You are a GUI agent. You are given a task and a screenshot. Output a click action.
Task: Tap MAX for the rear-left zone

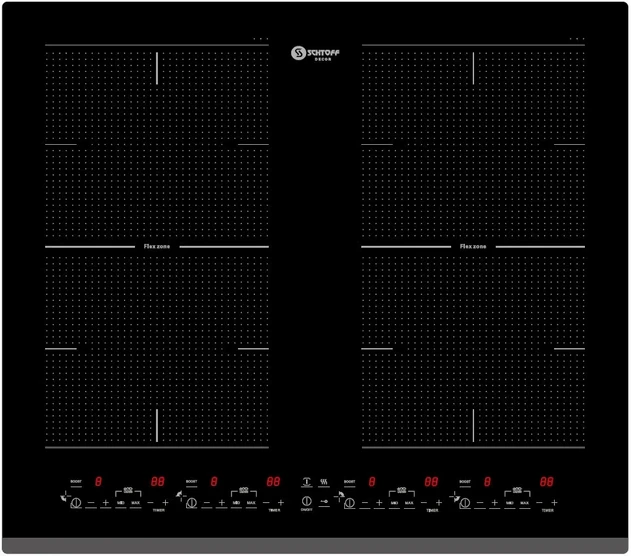coord(251,503)
